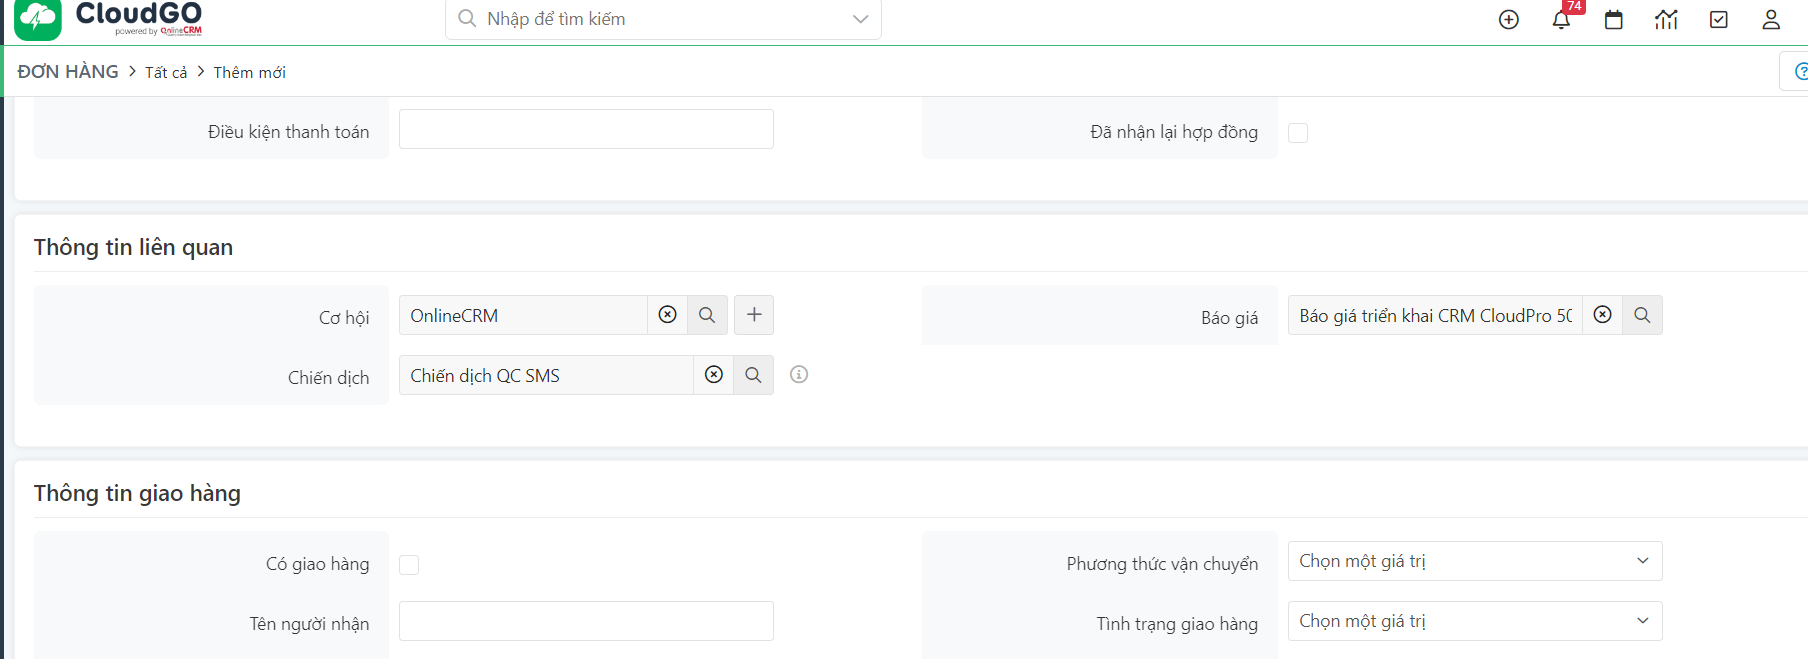Click the info icon beside Chiến dịch
The height and width of the screenshot is (659, 1808).
click(x=799, y=374)
